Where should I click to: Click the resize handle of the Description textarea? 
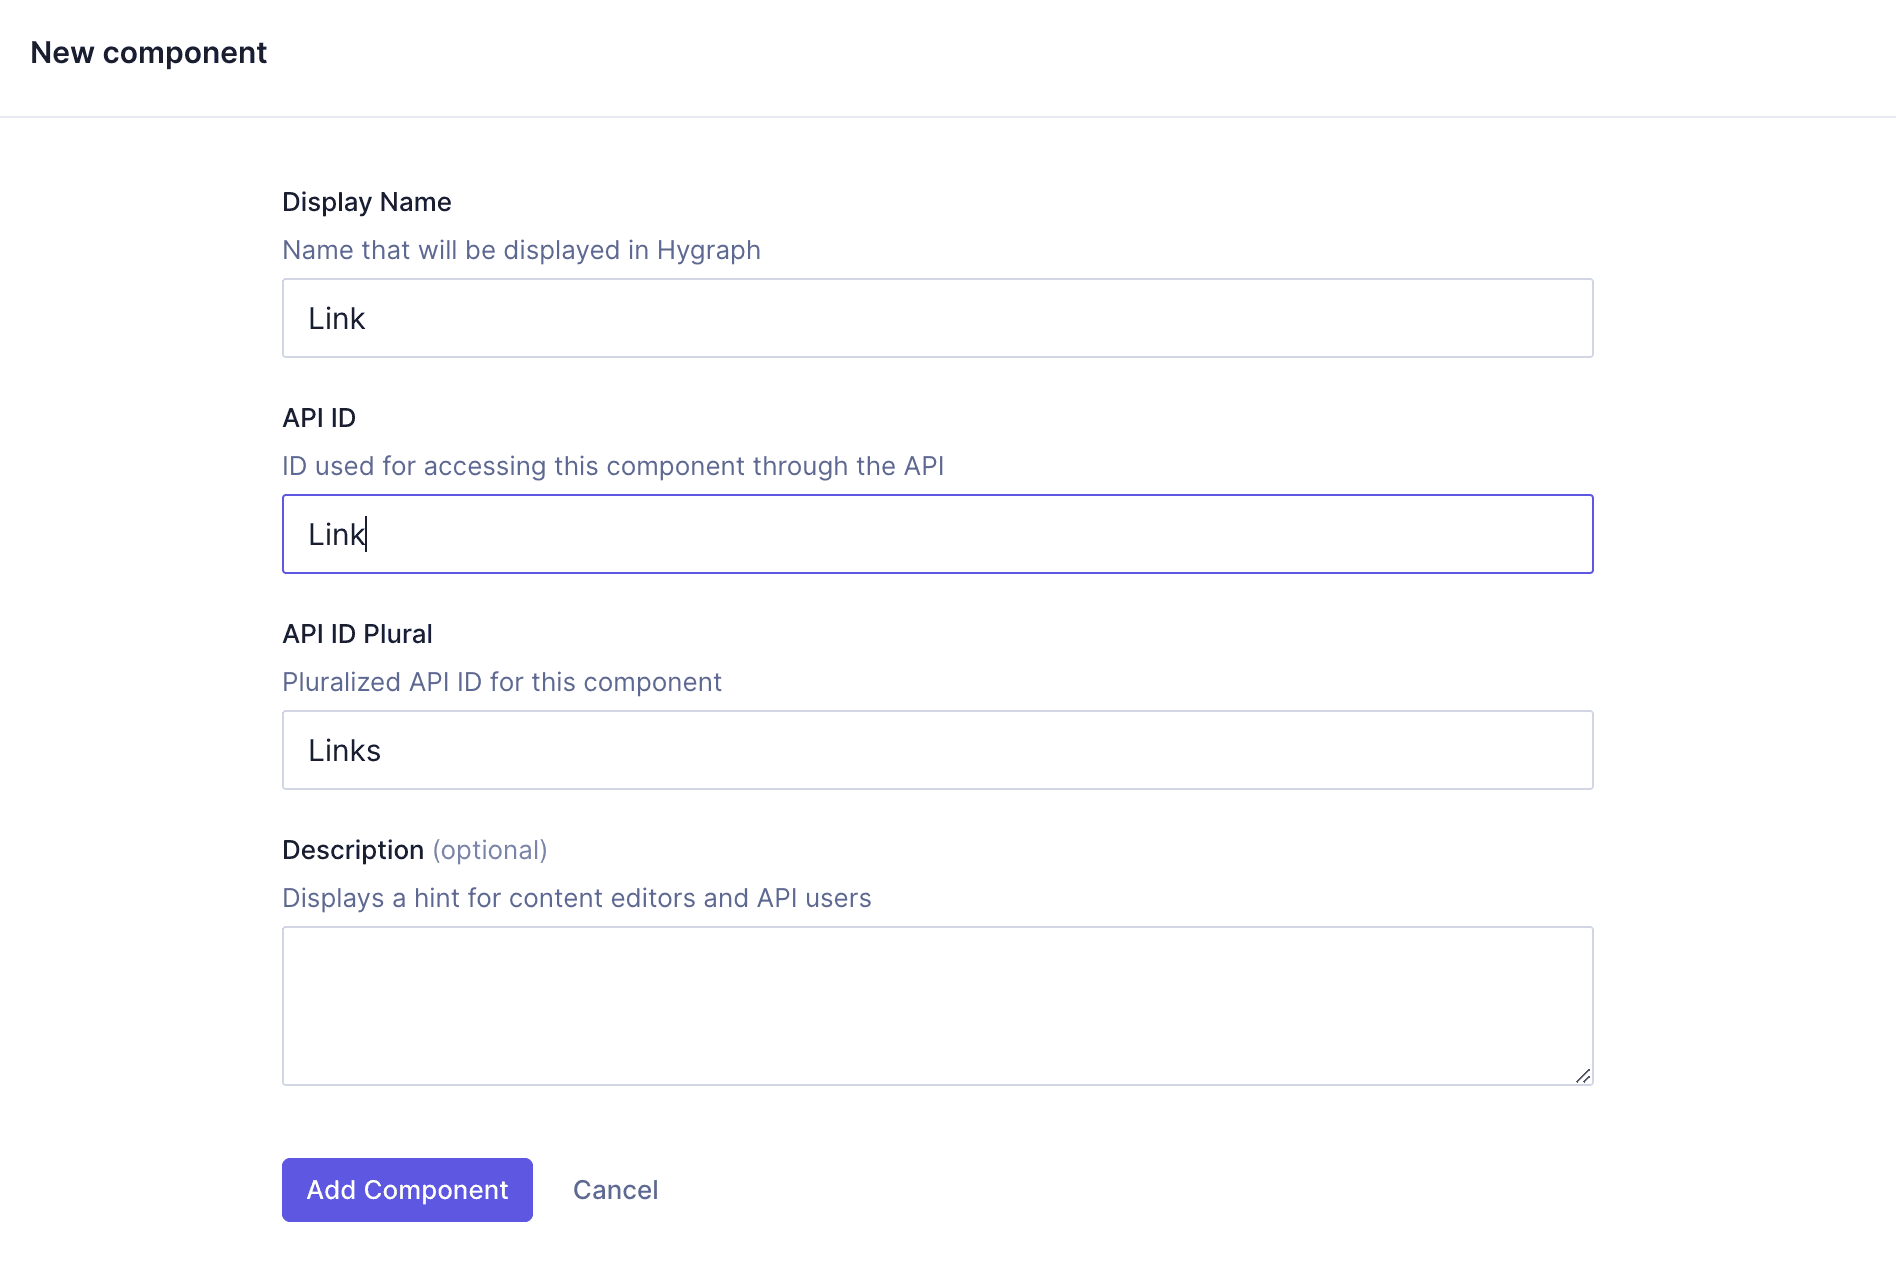(x=1583, y=1077)
